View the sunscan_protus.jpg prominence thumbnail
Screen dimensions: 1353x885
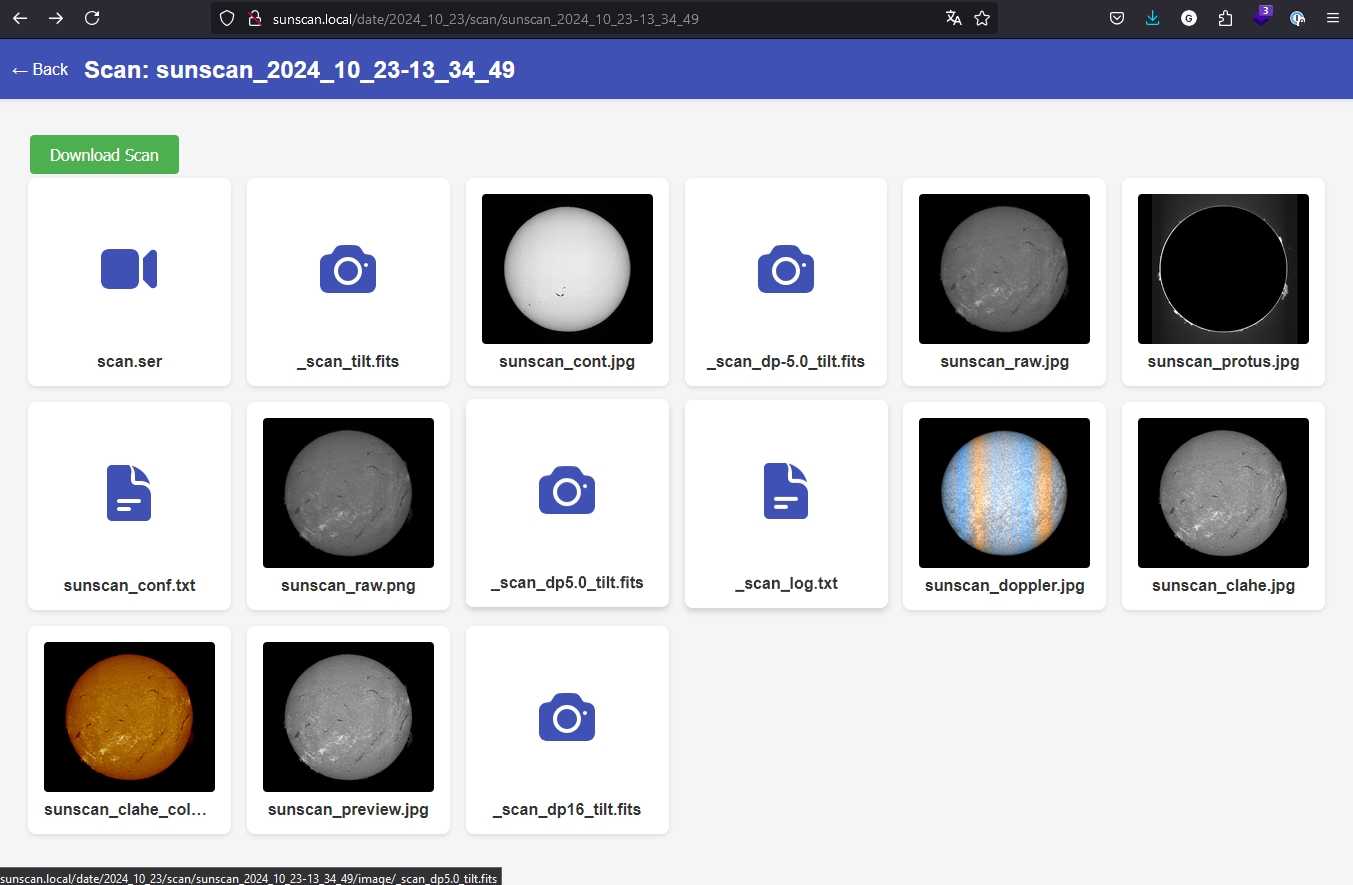1223,269
